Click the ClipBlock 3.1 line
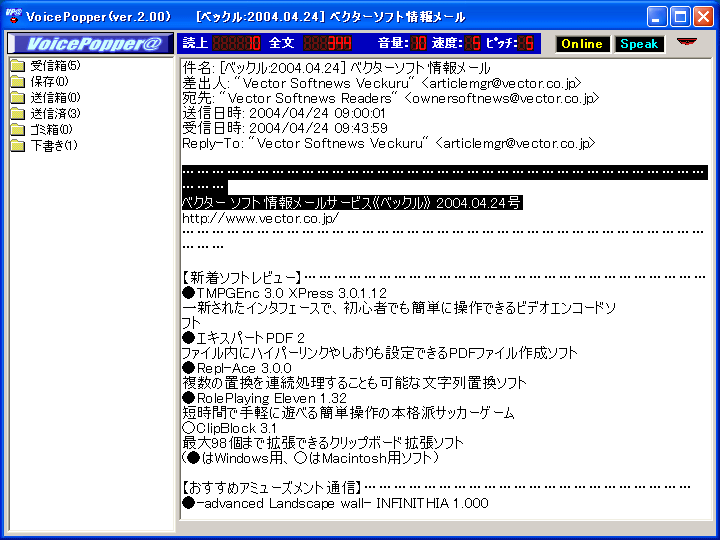Image resolution: width=720 pixels, height=540 pixels. click(x=229, y=428)
